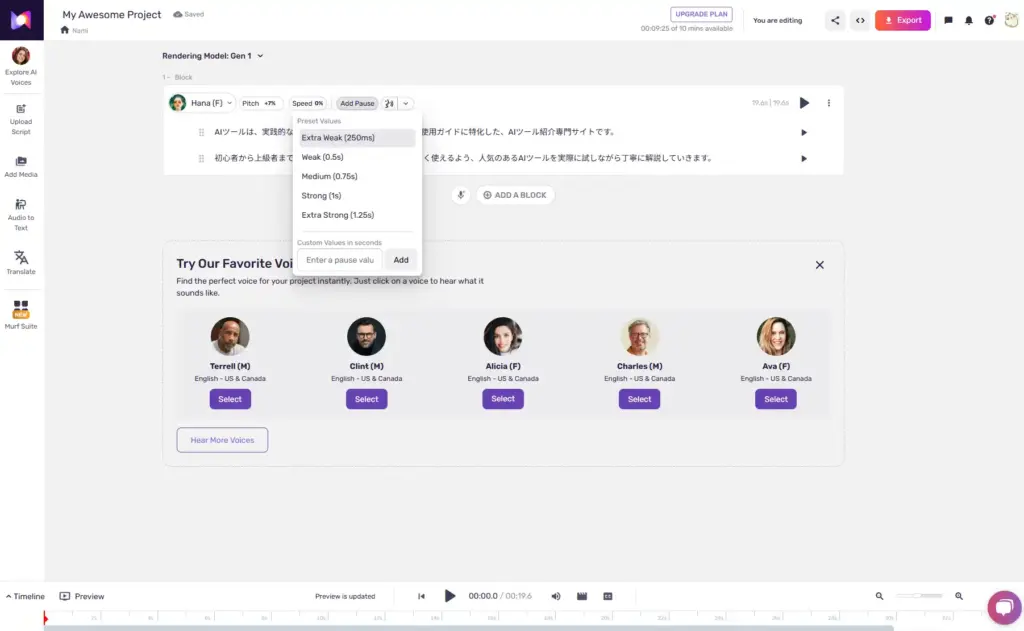Zoom in the timeline with the magnifier
Screen dimensions: 1024x631
click(x=959, y=596)
